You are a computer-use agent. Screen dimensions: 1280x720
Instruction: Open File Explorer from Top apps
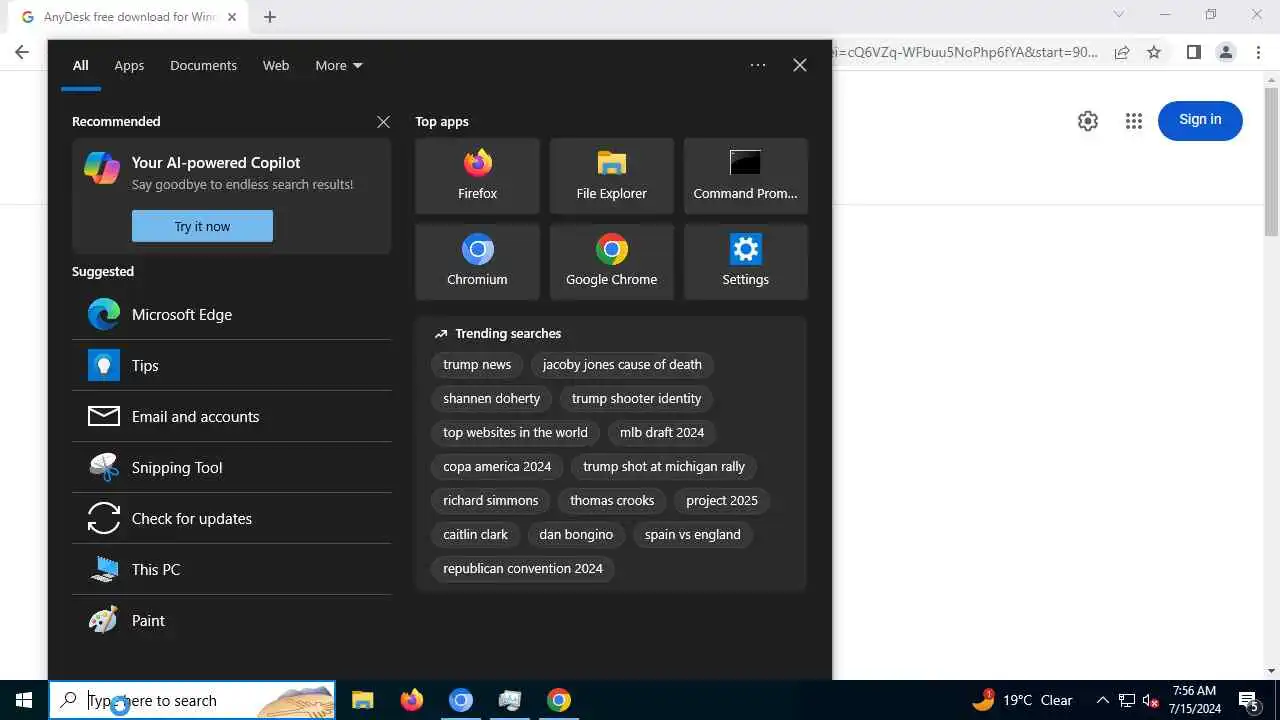(611, 176)
